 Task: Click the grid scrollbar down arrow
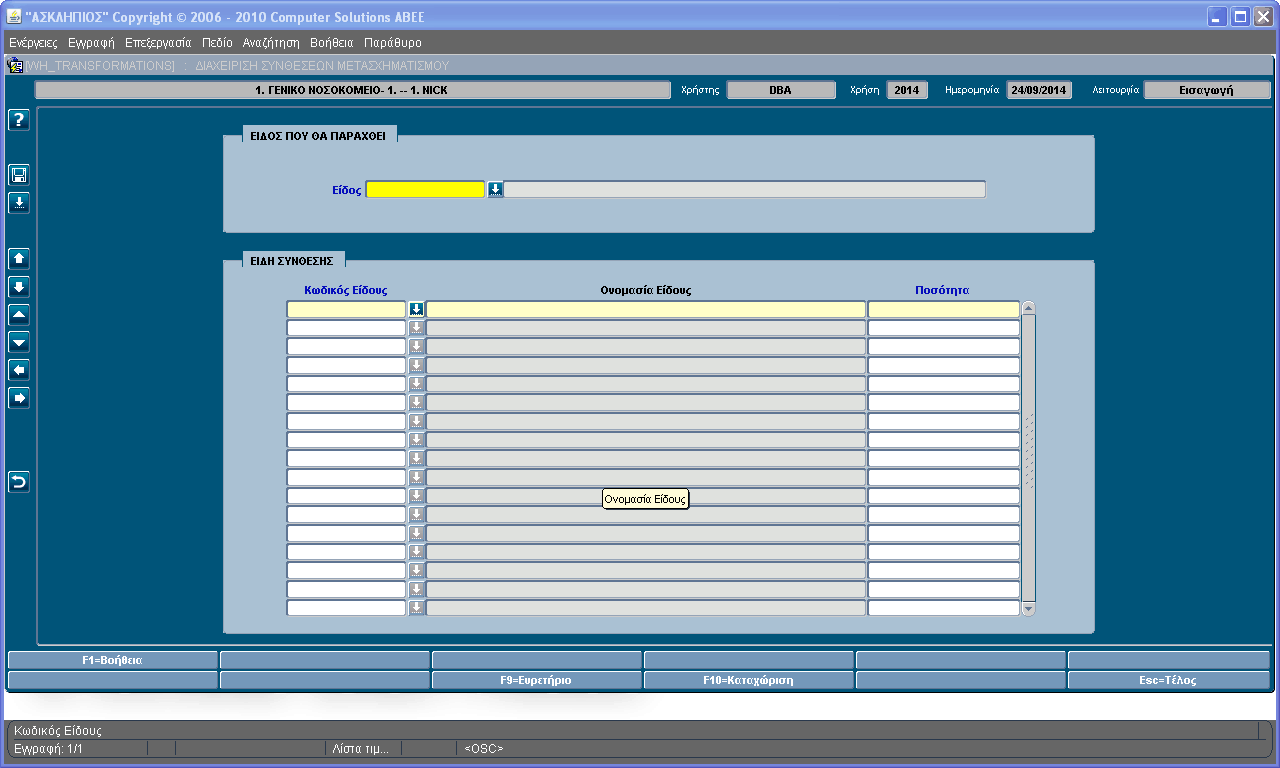tap(1028, 608)
